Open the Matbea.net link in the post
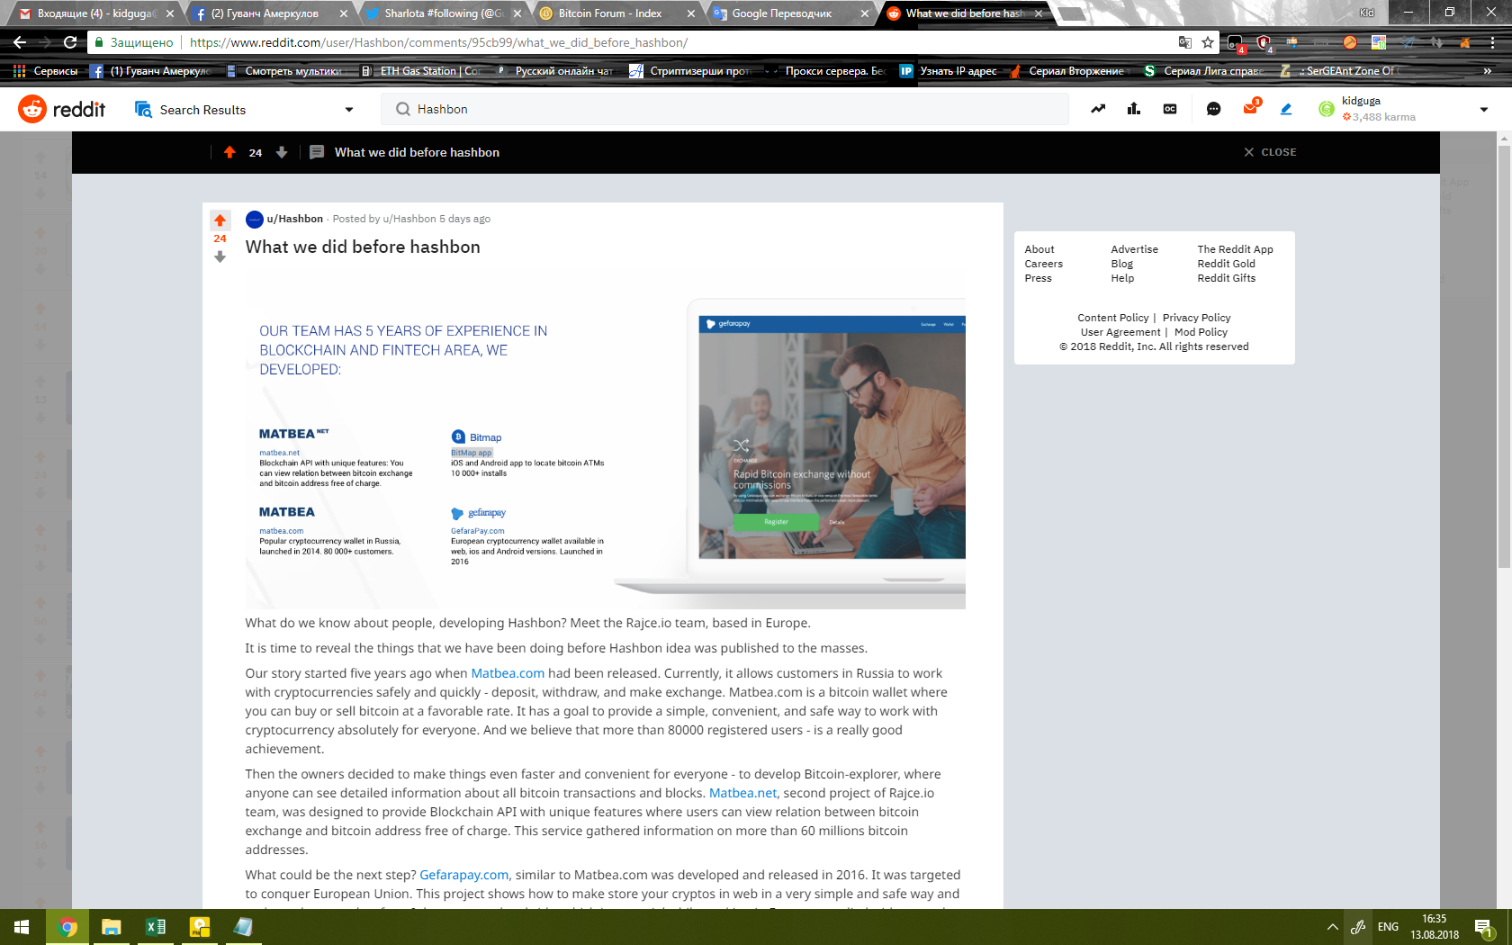1512x945 pixels. 743,793
